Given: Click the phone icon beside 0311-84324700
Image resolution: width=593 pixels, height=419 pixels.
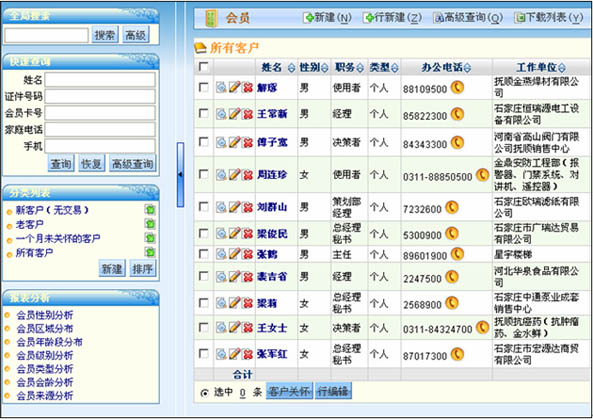Looking at the screenshot, I should (482, 327).
